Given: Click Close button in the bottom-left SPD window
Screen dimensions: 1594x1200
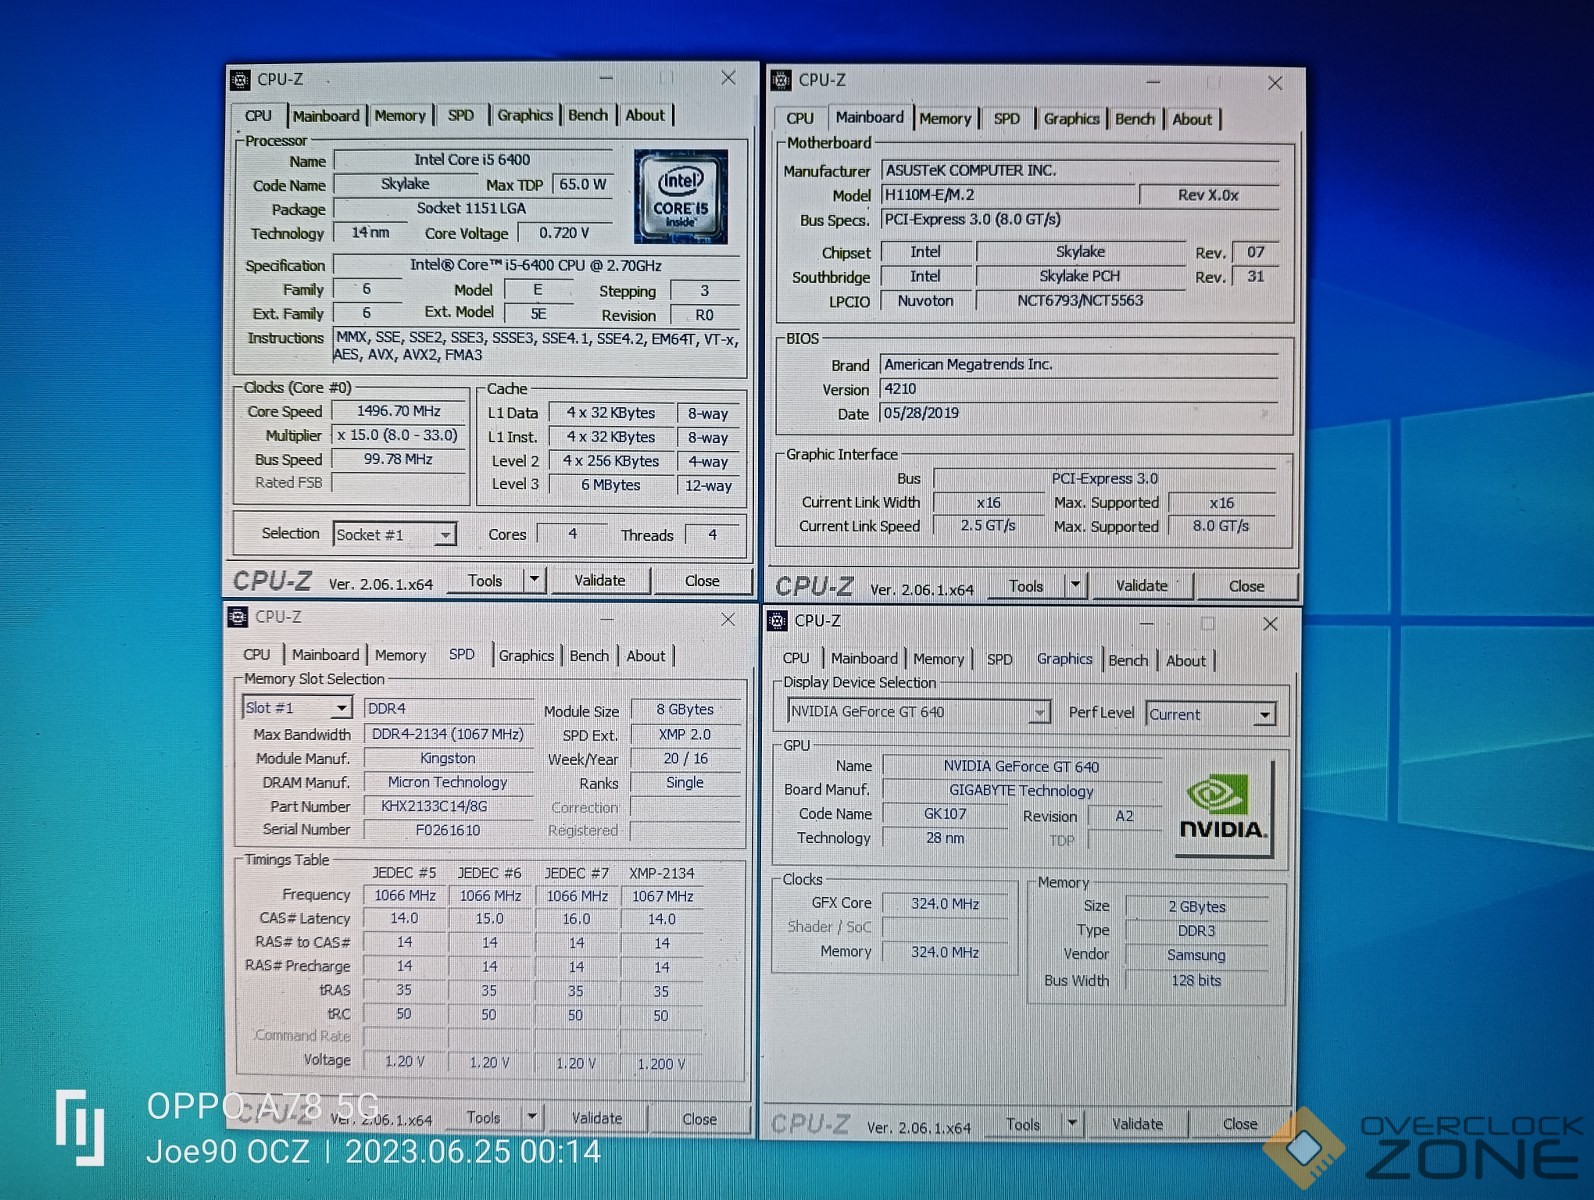Looking at the screenshot, I should click(x=699, y=1119).
